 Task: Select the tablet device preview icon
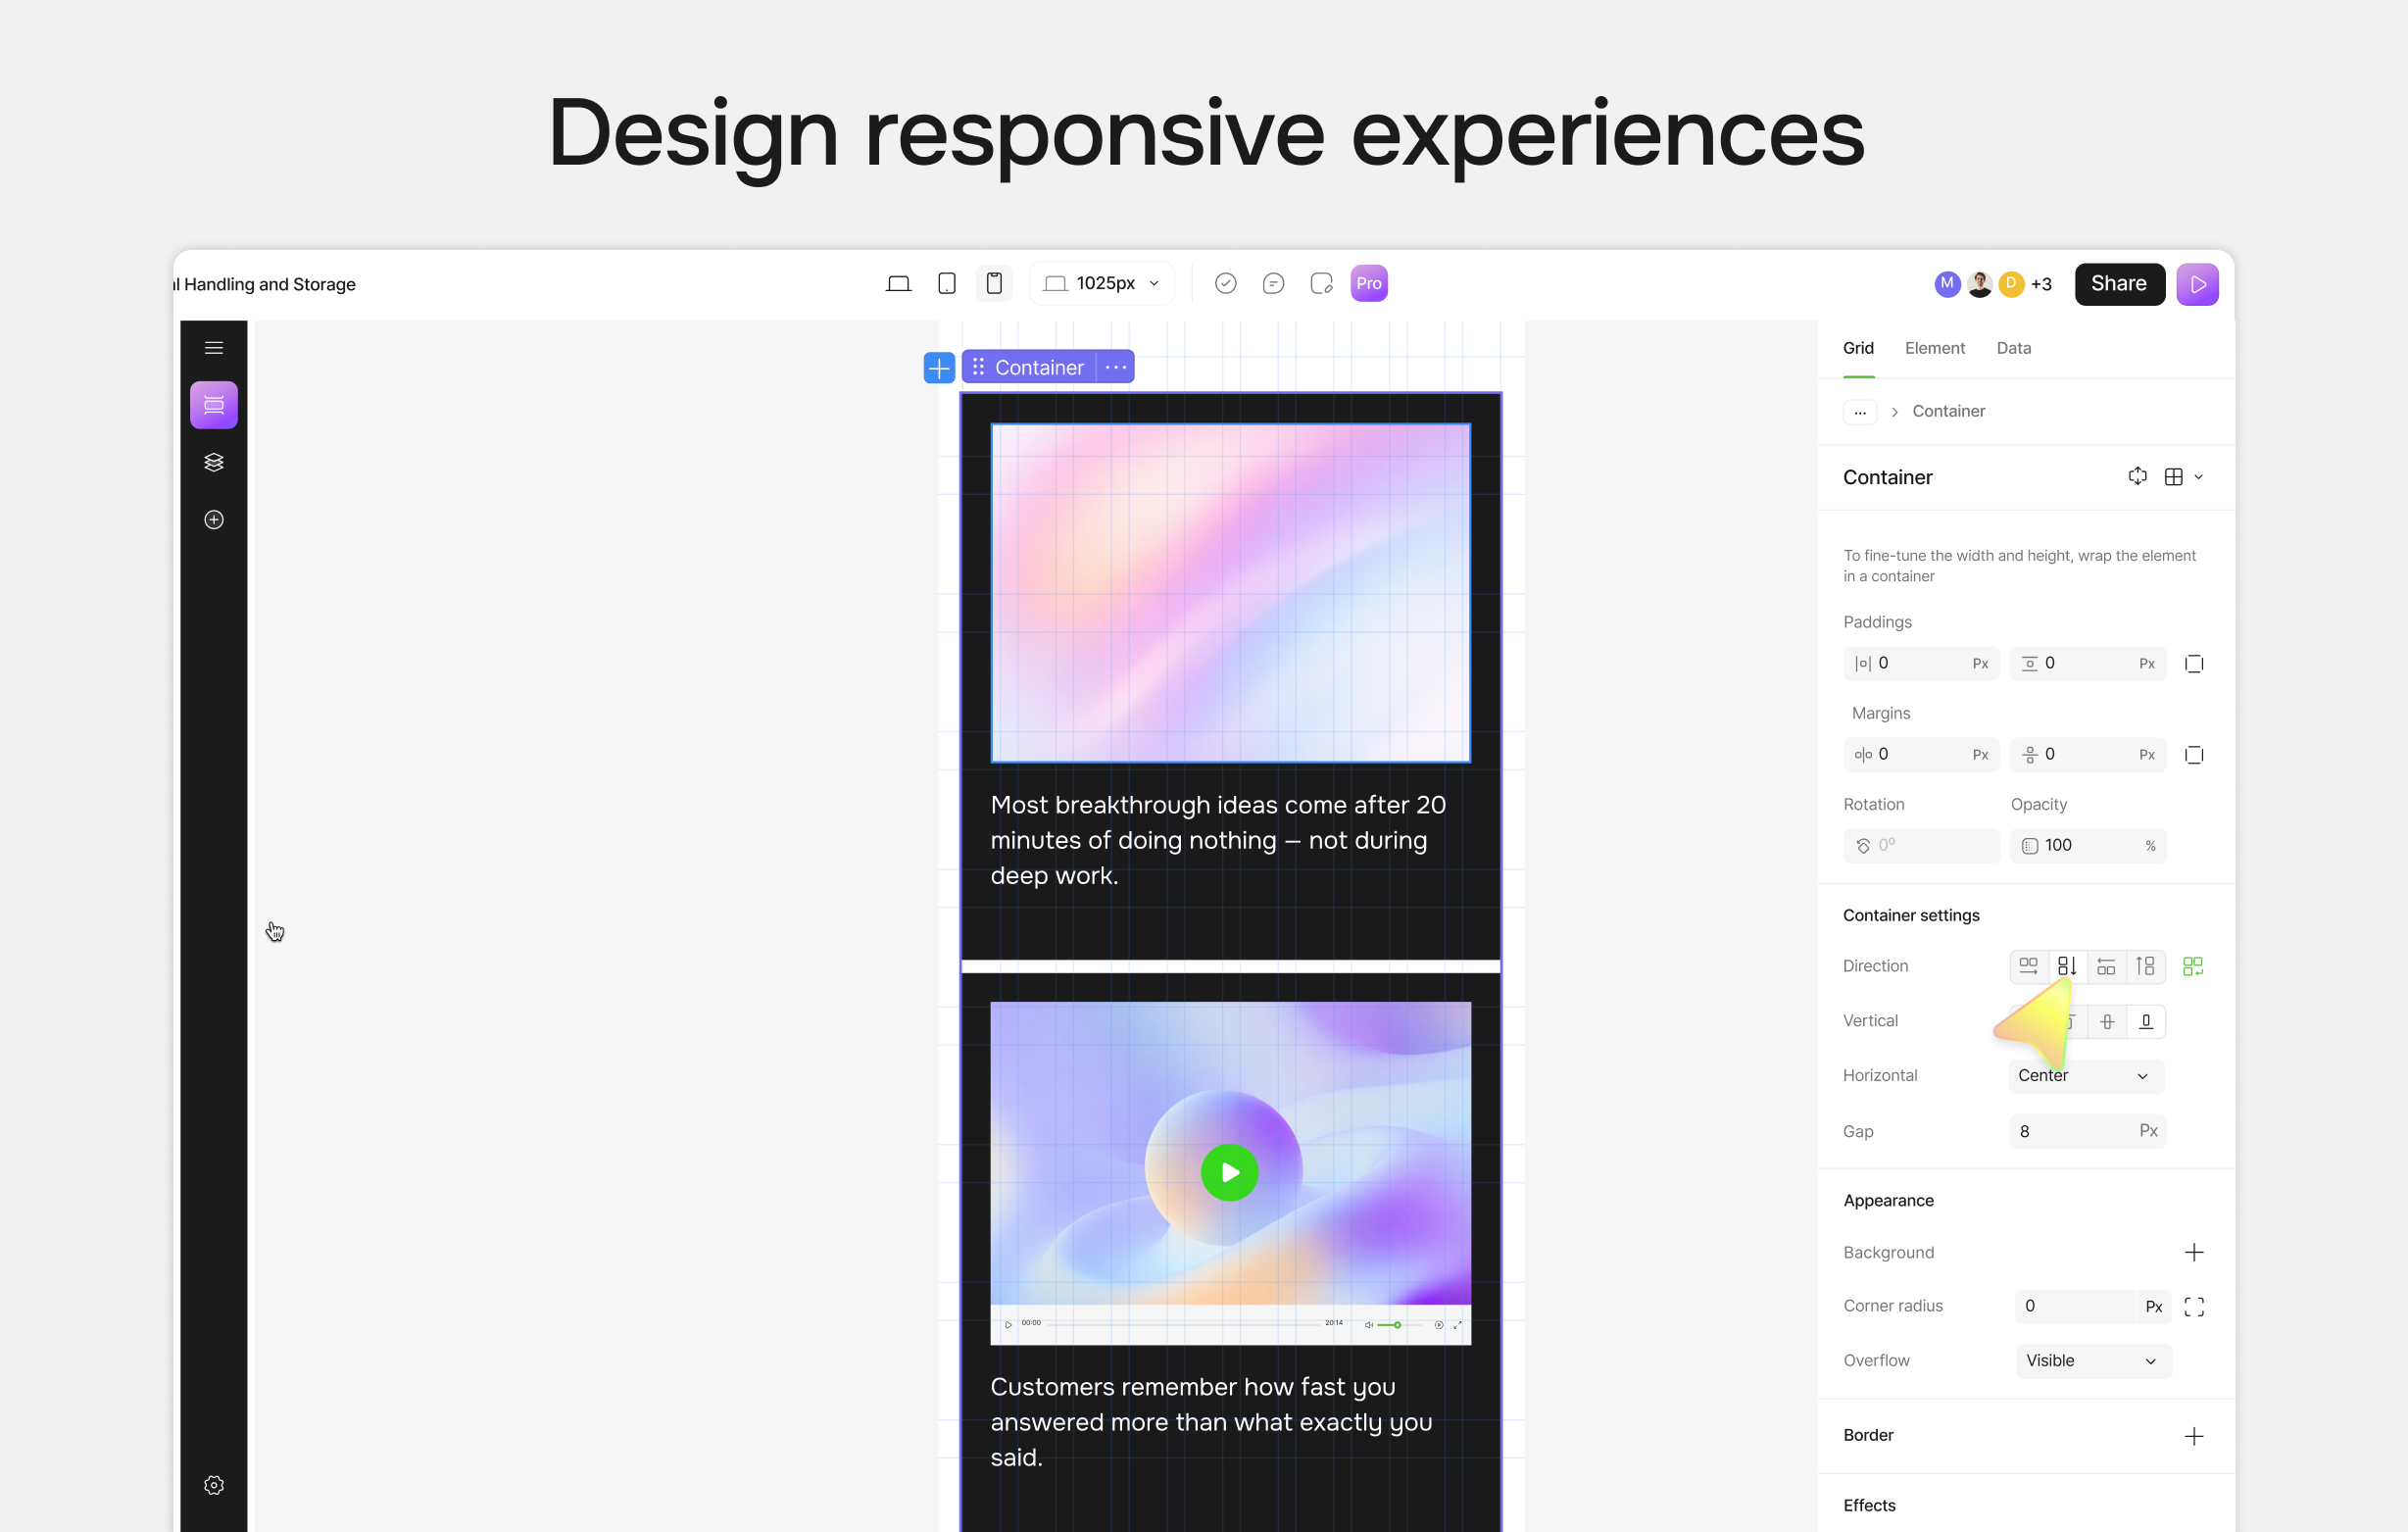(x=946, y=284)
